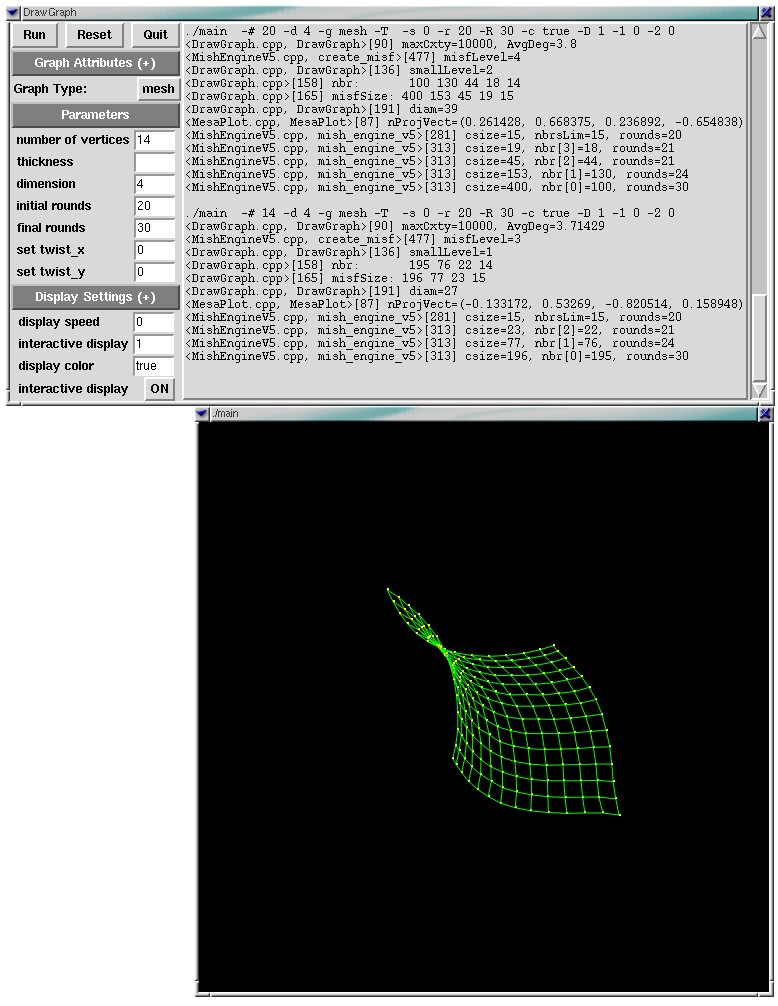778x1006 pixels.
Task: Close the ./main plot window
Action: [x=765, y=413]
